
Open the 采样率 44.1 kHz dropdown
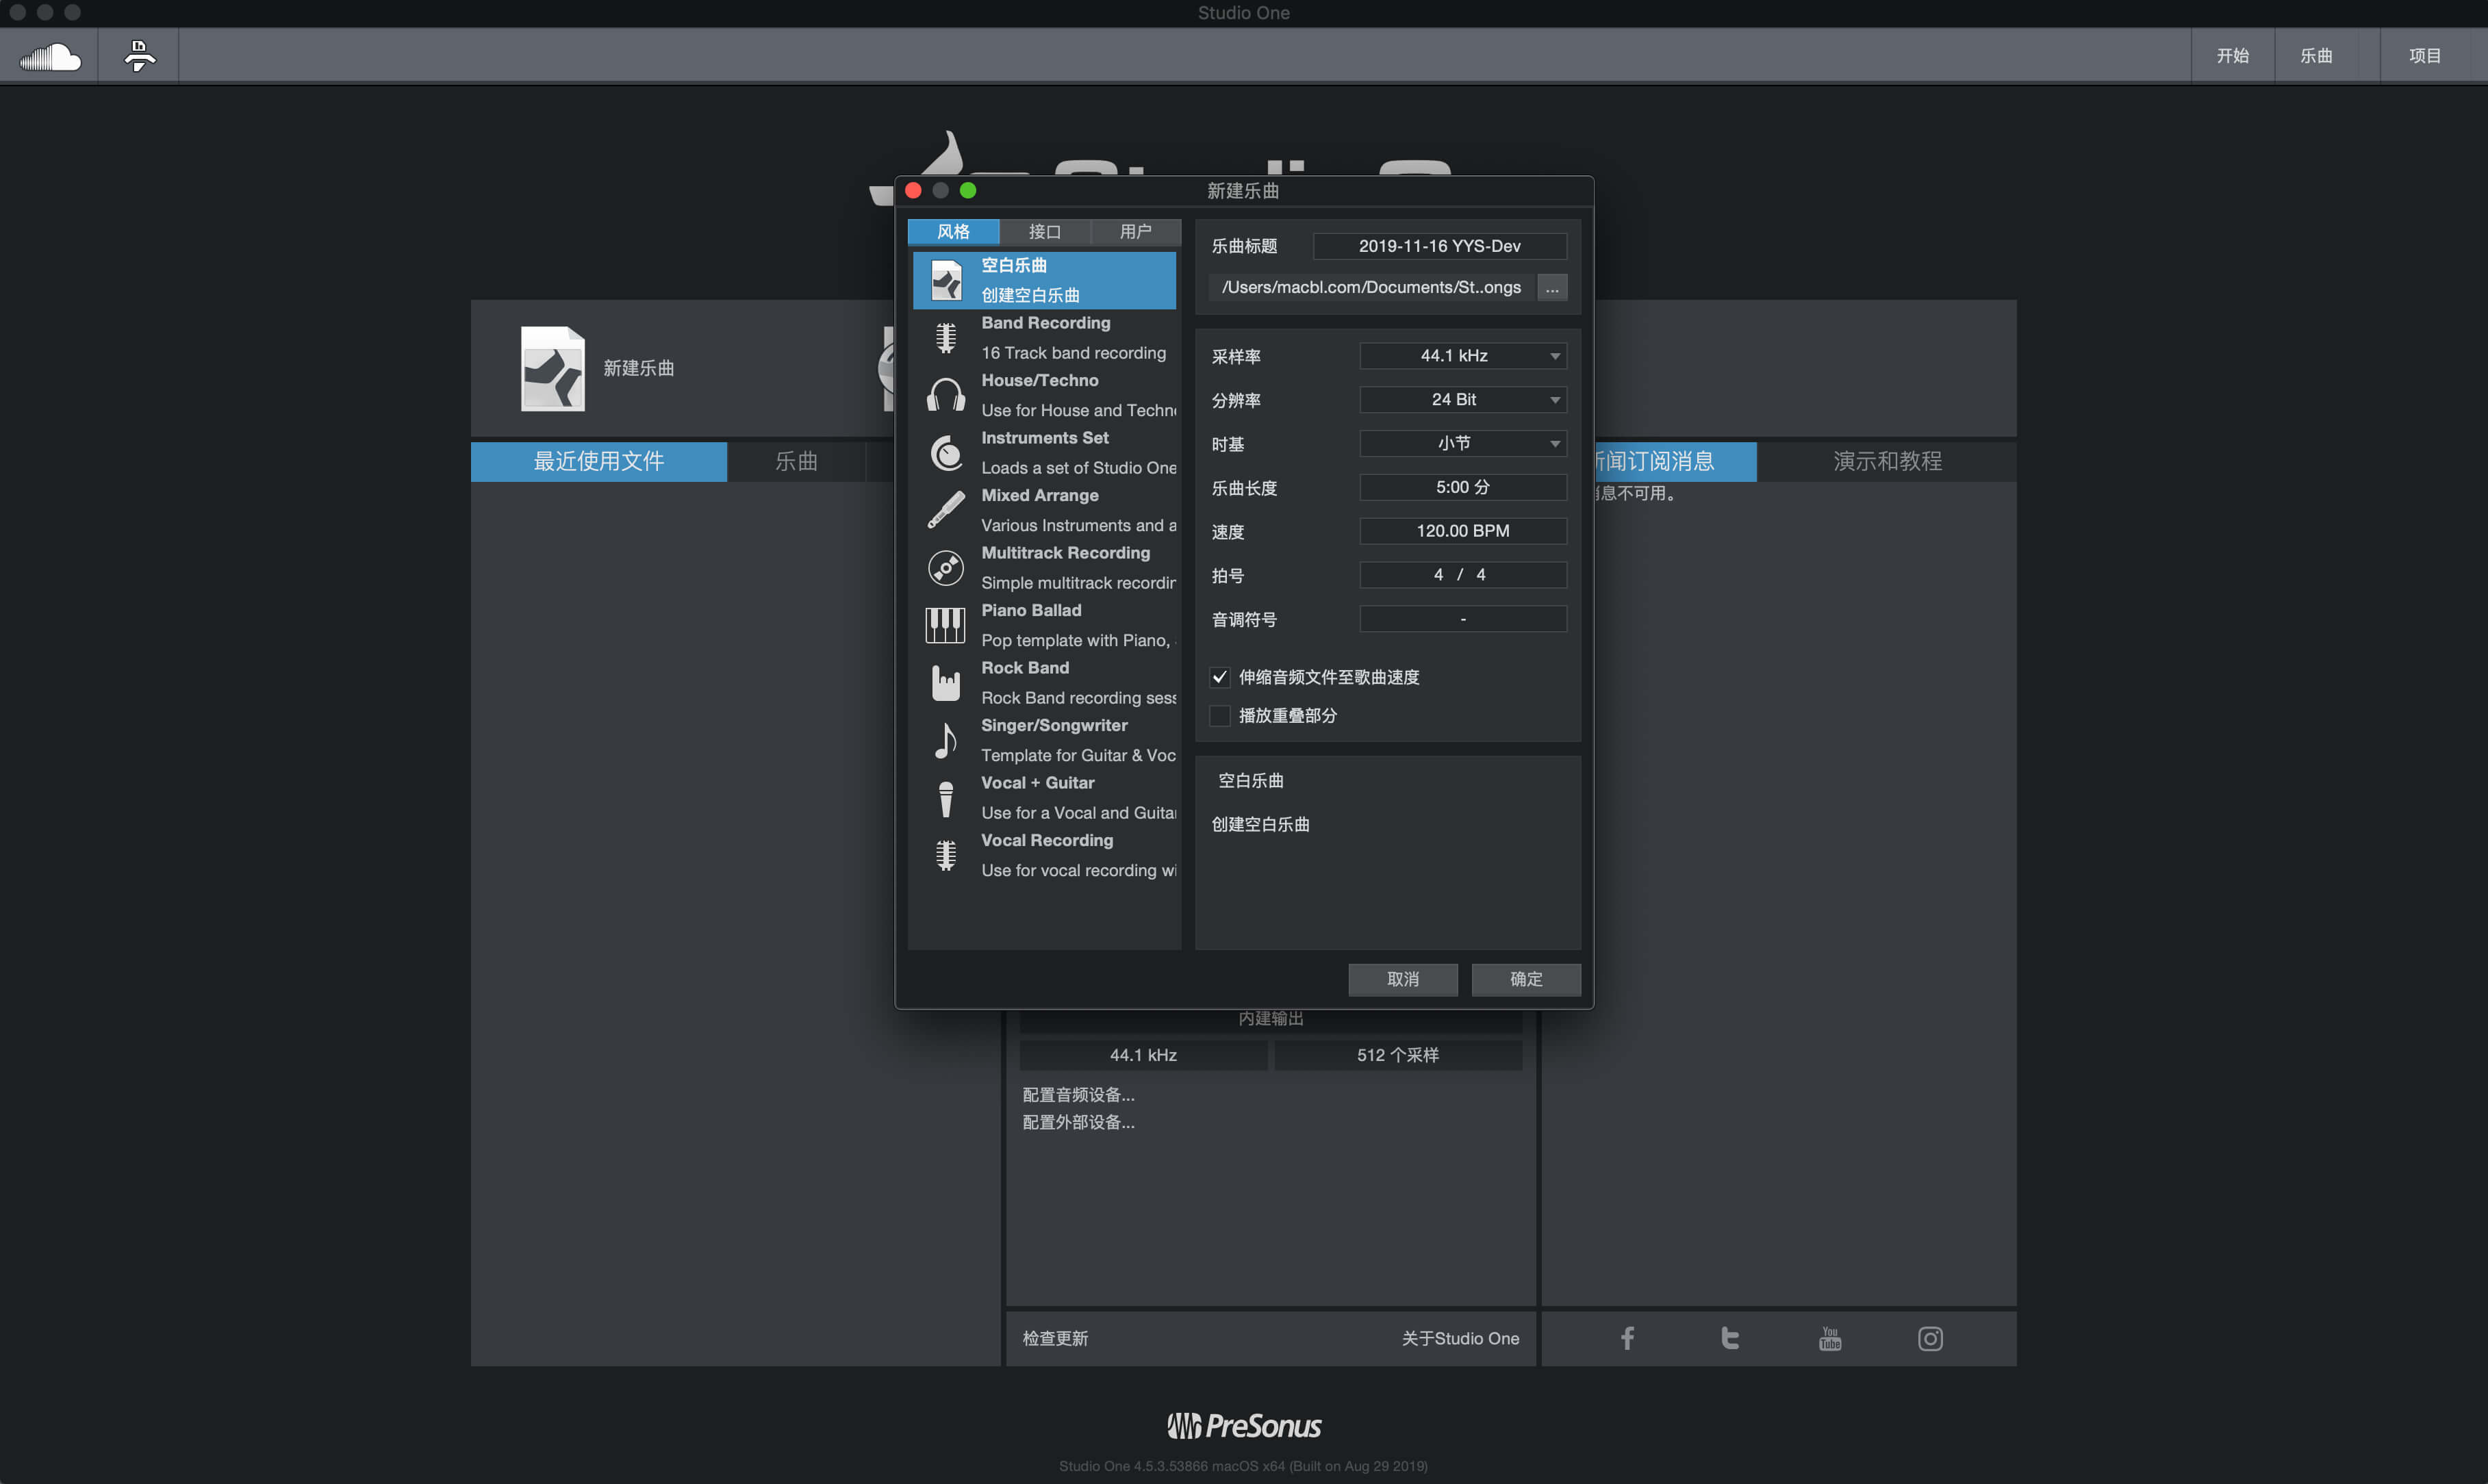click(1462, 356)
